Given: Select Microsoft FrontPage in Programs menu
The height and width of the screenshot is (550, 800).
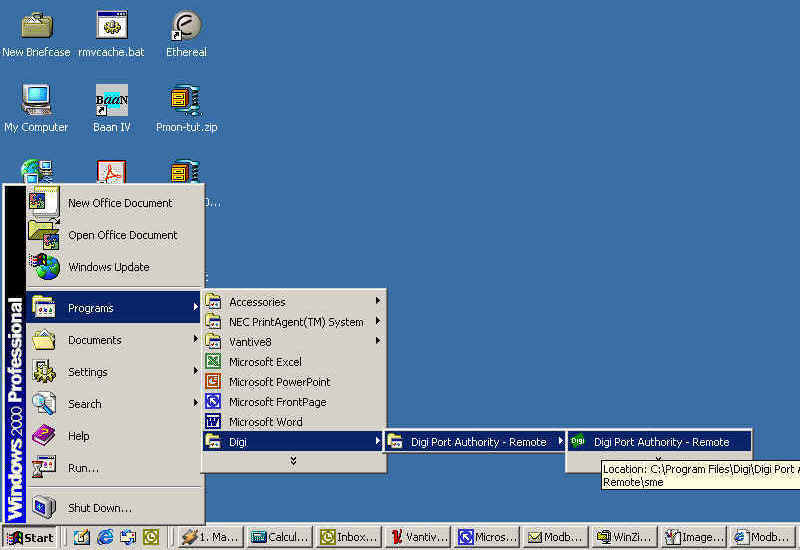Looking at the screenshot, I should [x=277, y=402].
